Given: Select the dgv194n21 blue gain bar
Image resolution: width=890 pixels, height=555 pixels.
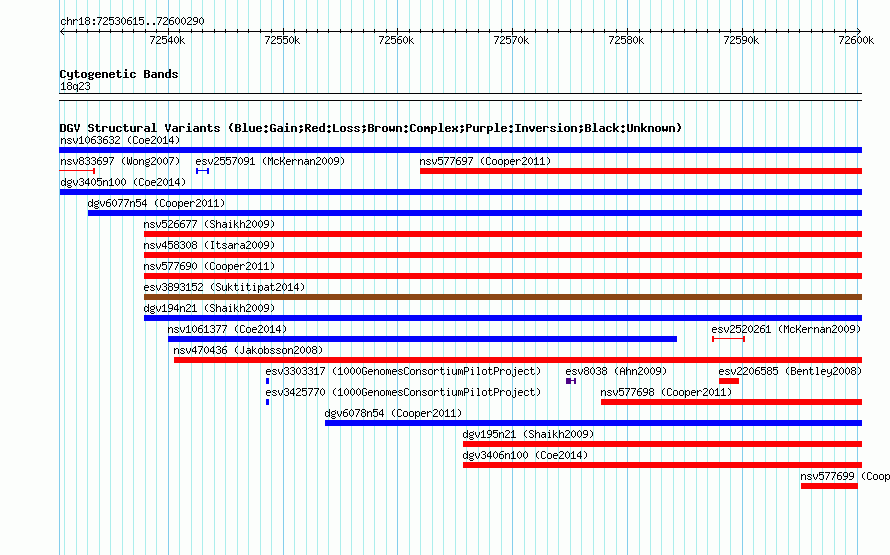Looking at the screenshot, I should click(503, 318).
